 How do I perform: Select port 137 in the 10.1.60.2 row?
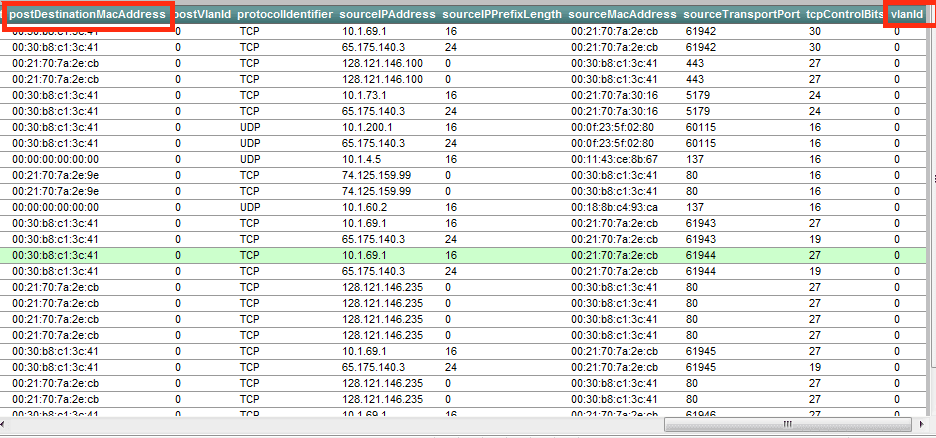point(695,207)
